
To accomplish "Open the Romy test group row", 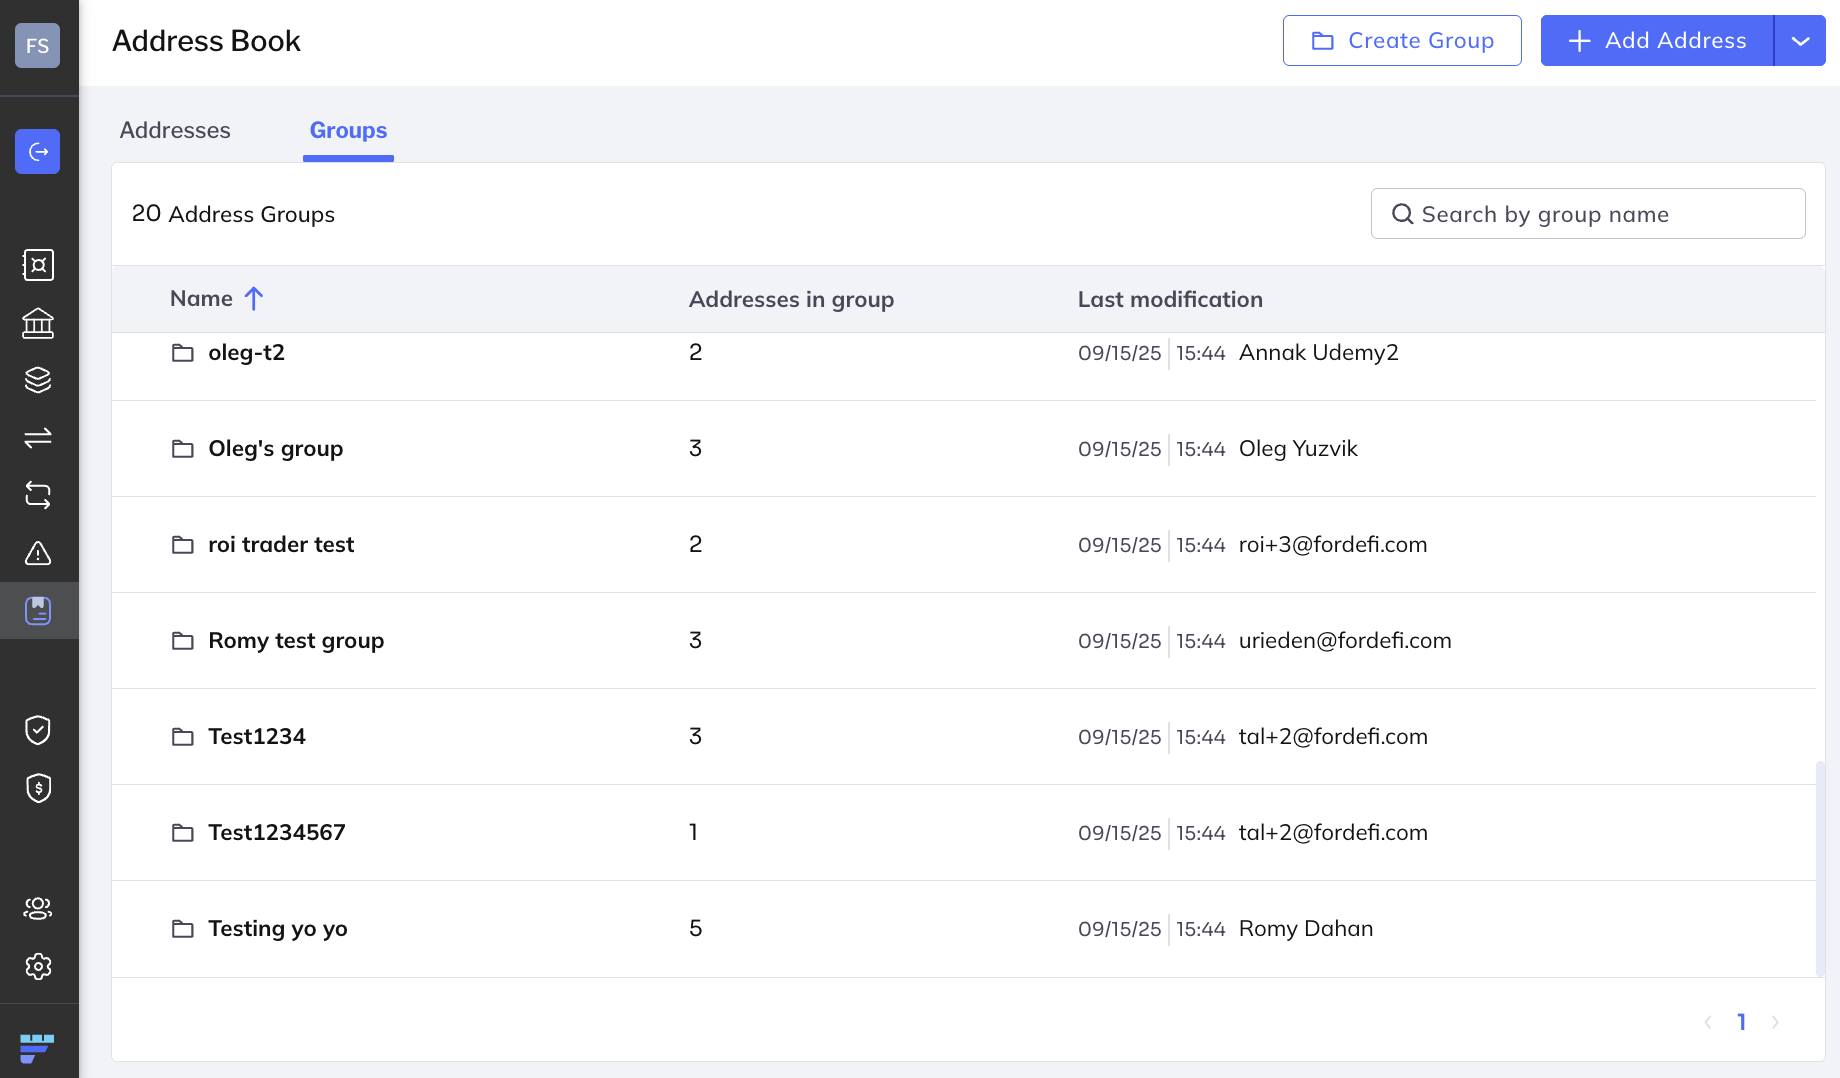I will pos(296,641).
